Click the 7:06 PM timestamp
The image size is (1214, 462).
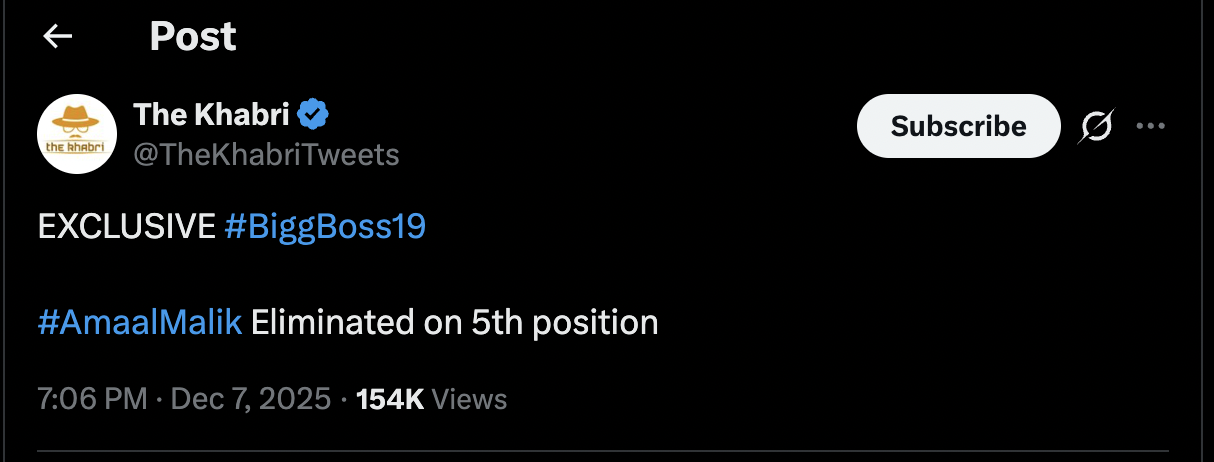92,400
